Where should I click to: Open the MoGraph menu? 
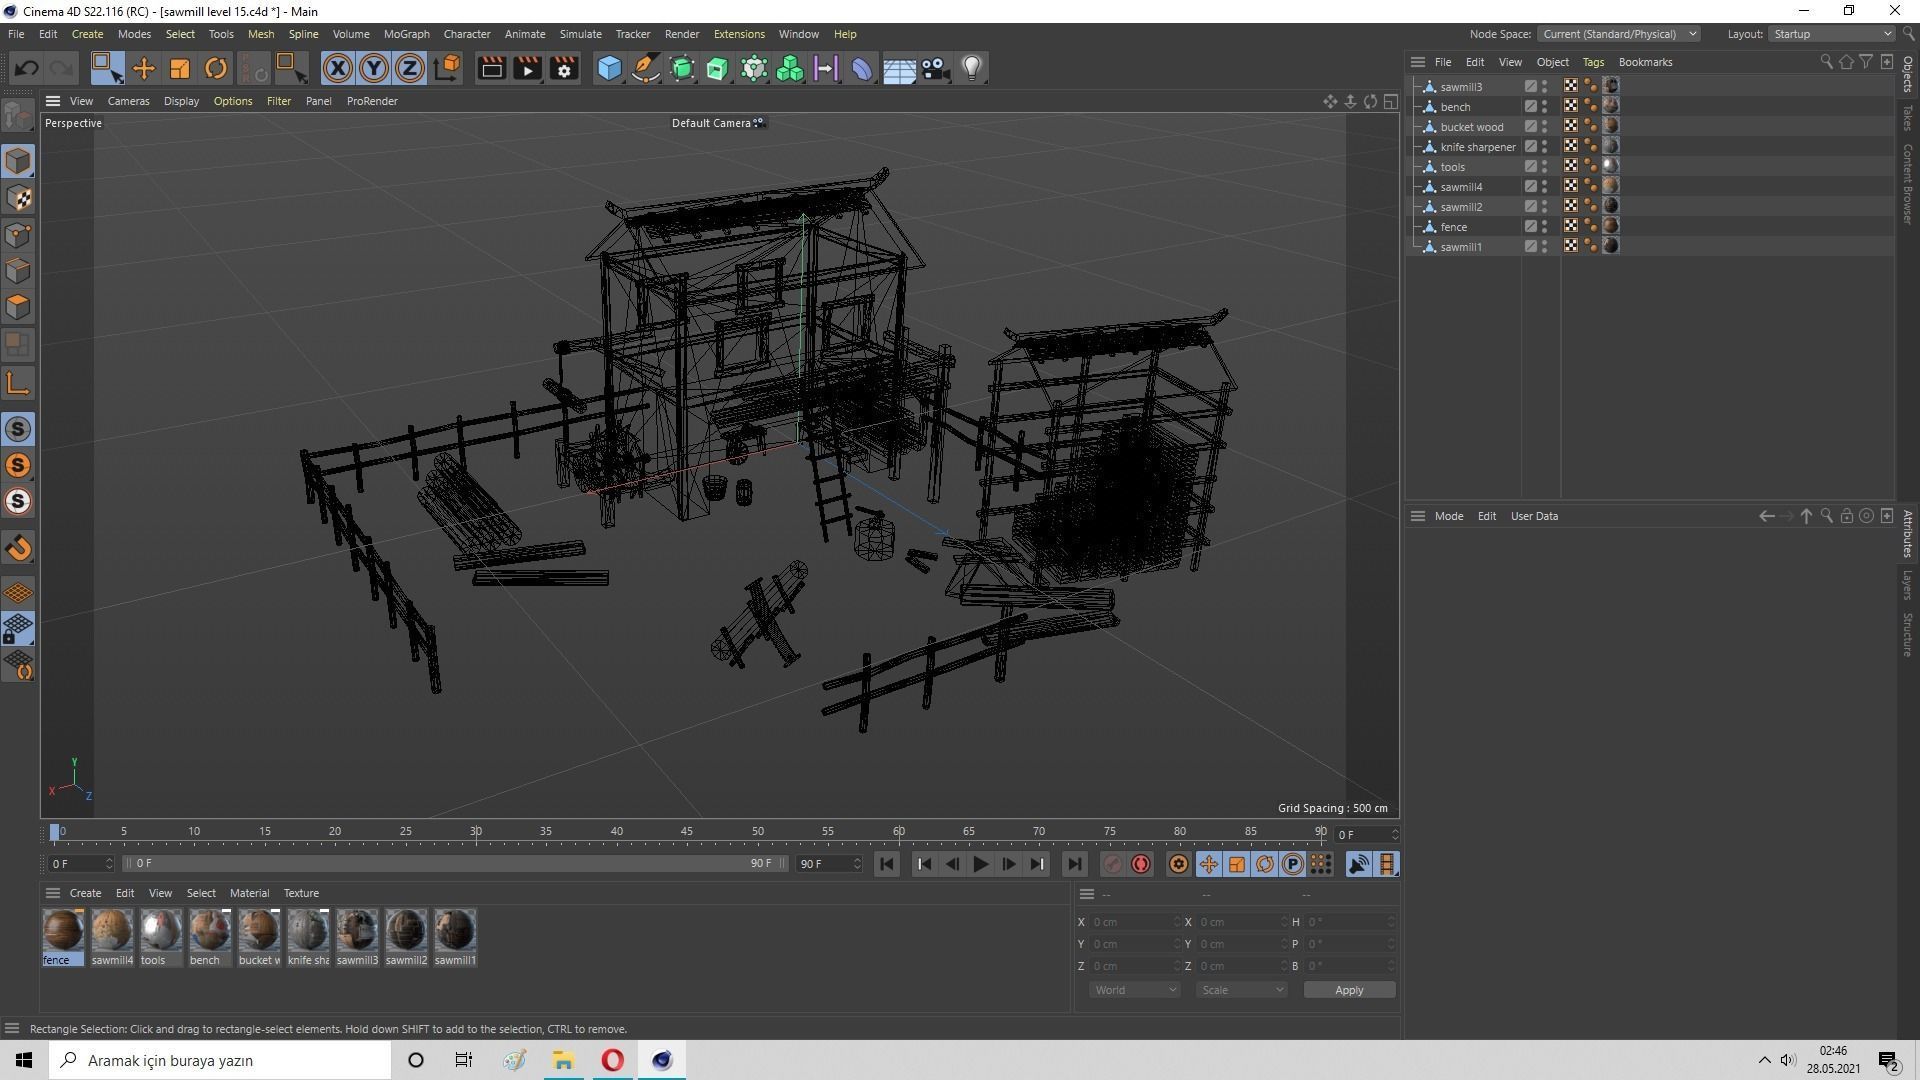click(x=406, y=34)
